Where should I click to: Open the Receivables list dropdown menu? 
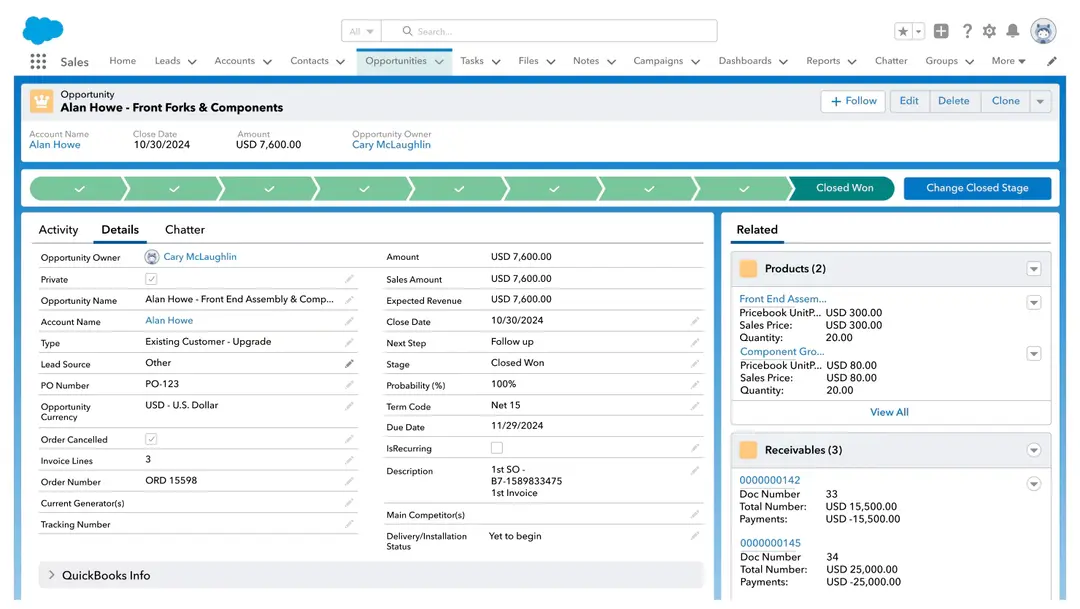tap(1034, 450)
